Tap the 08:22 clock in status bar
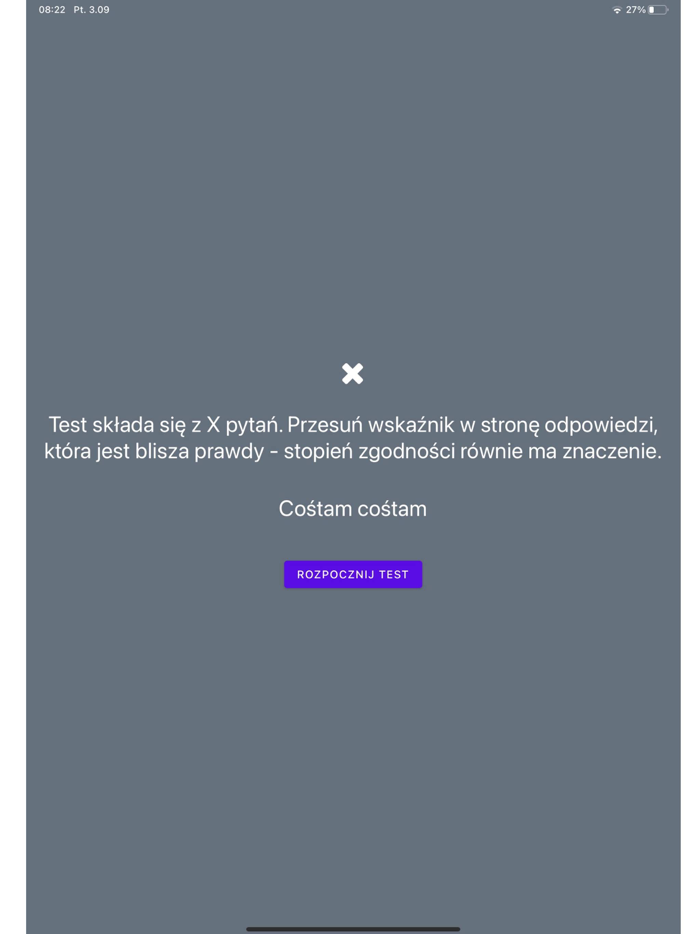 [52, 10]
